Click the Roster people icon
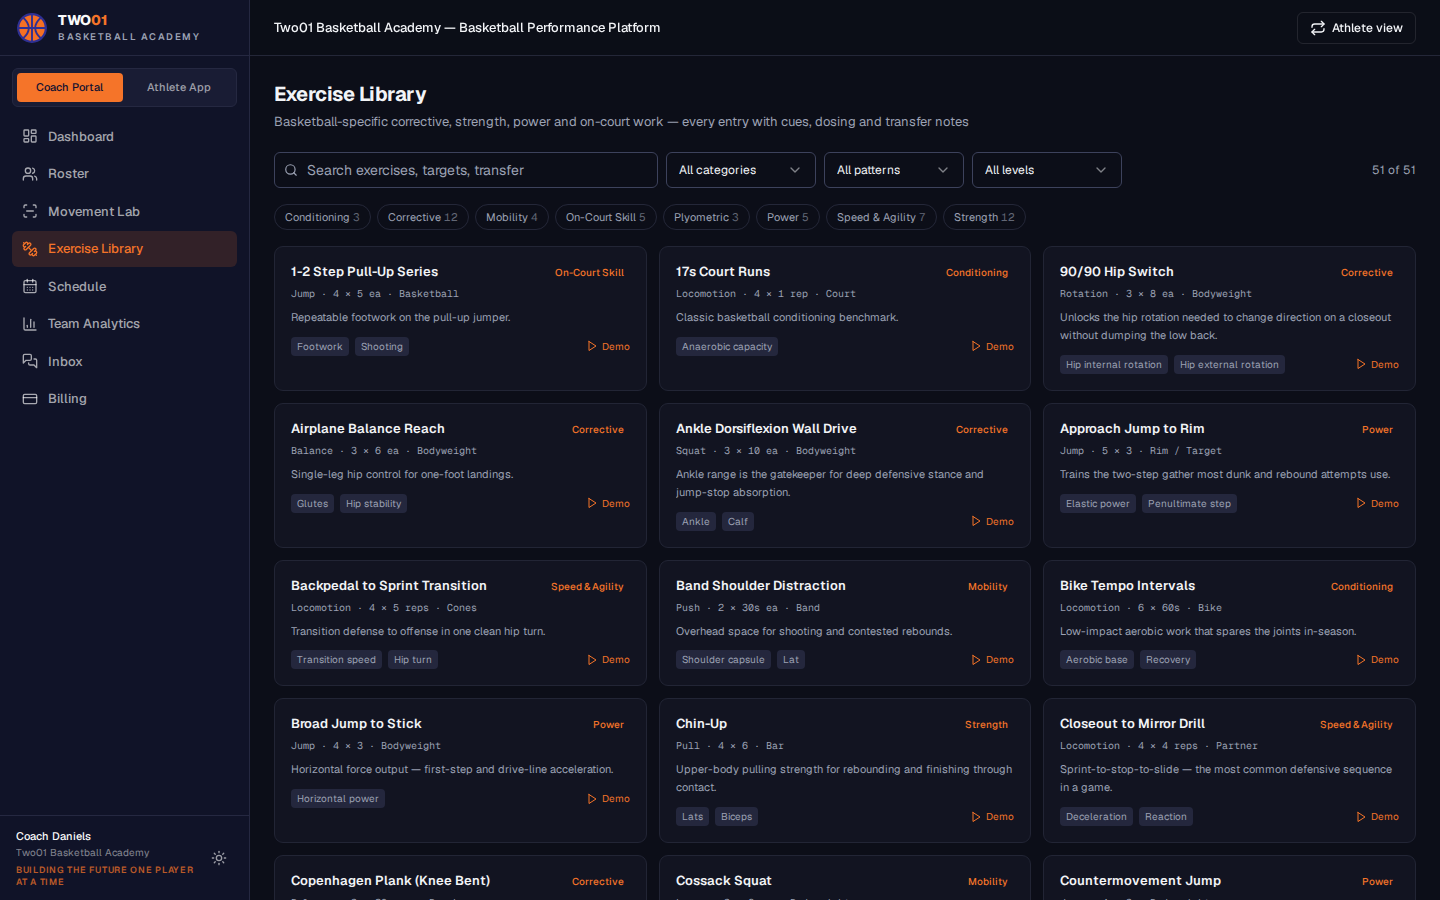1440x900 pixels. click(30, 174)
